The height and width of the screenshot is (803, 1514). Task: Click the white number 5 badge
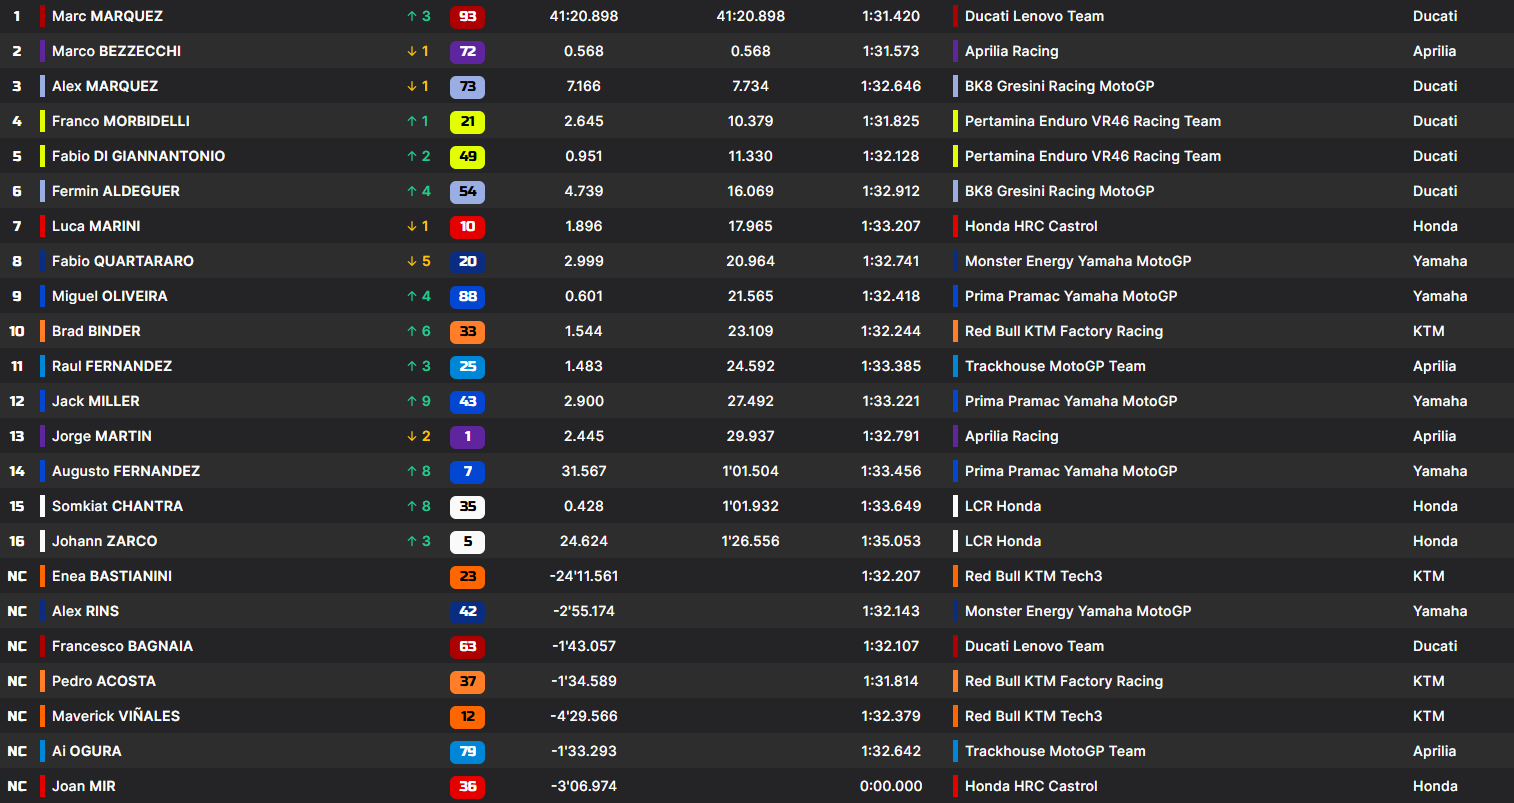pos(467,541)
